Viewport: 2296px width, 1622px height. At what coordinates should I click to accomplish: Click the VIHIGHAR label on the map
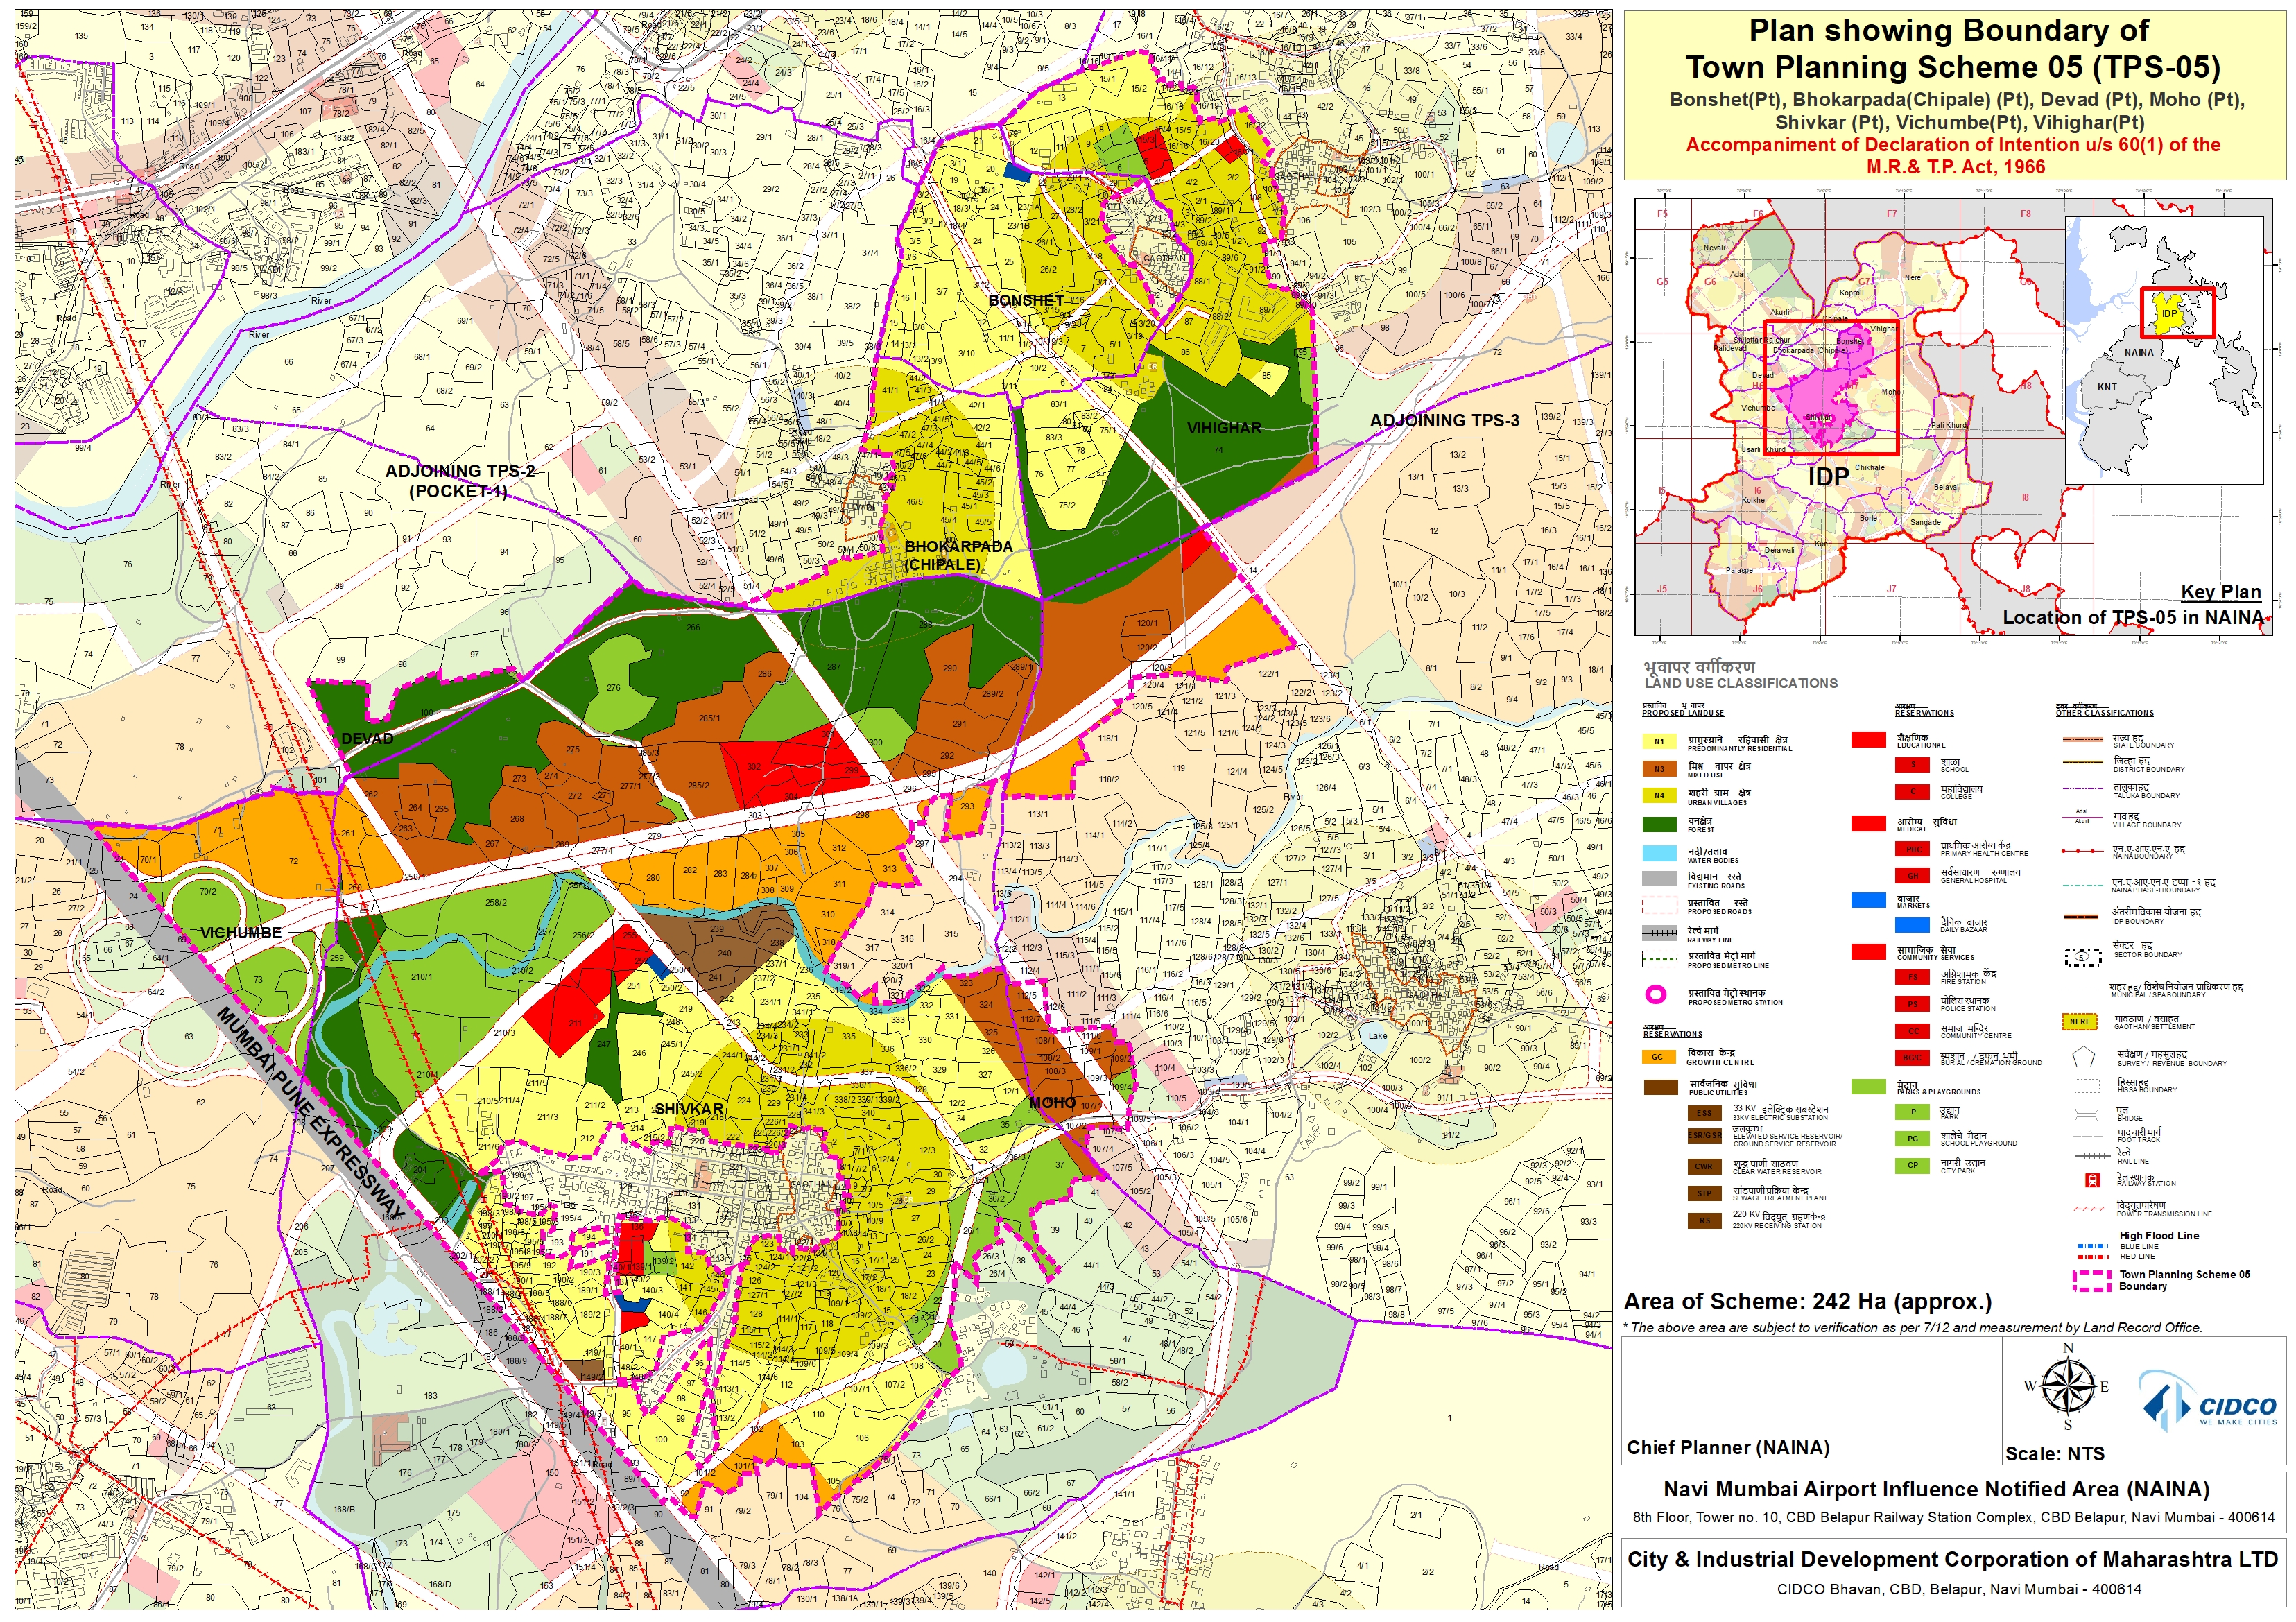click(1224, 428)
